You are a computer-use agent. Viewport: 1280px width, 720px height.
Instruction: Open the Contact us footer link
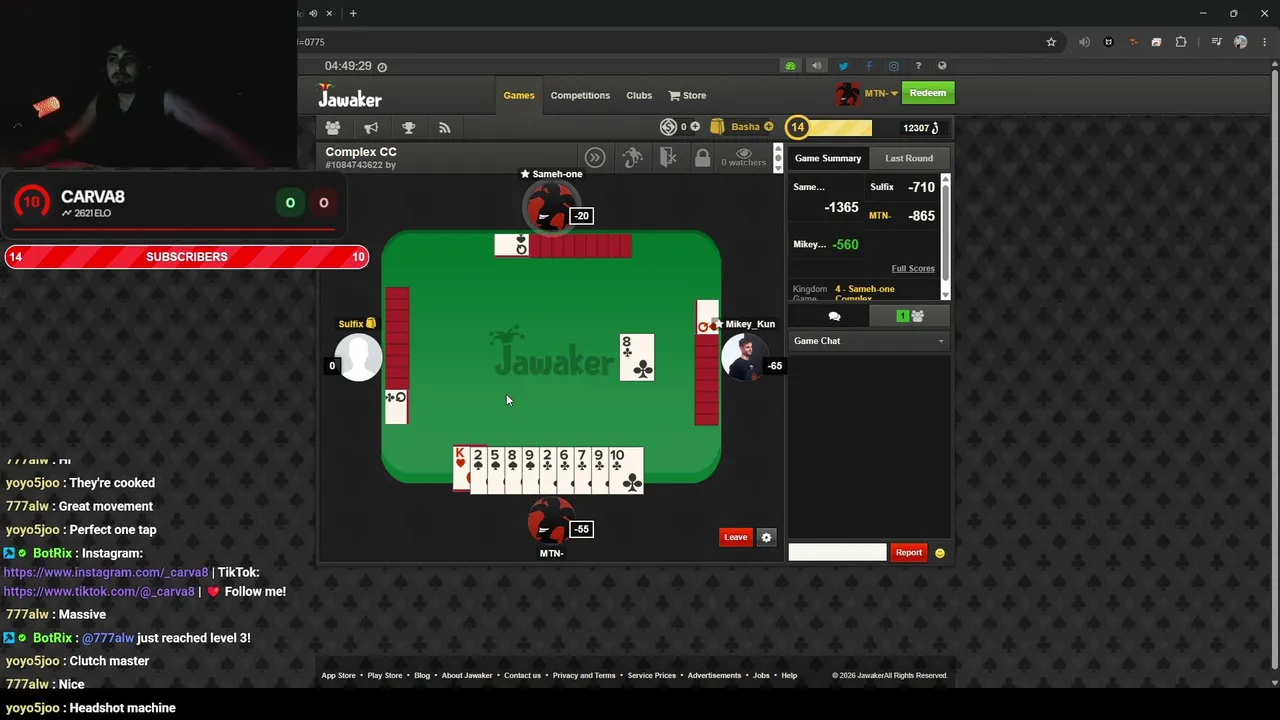click(522, 675)
